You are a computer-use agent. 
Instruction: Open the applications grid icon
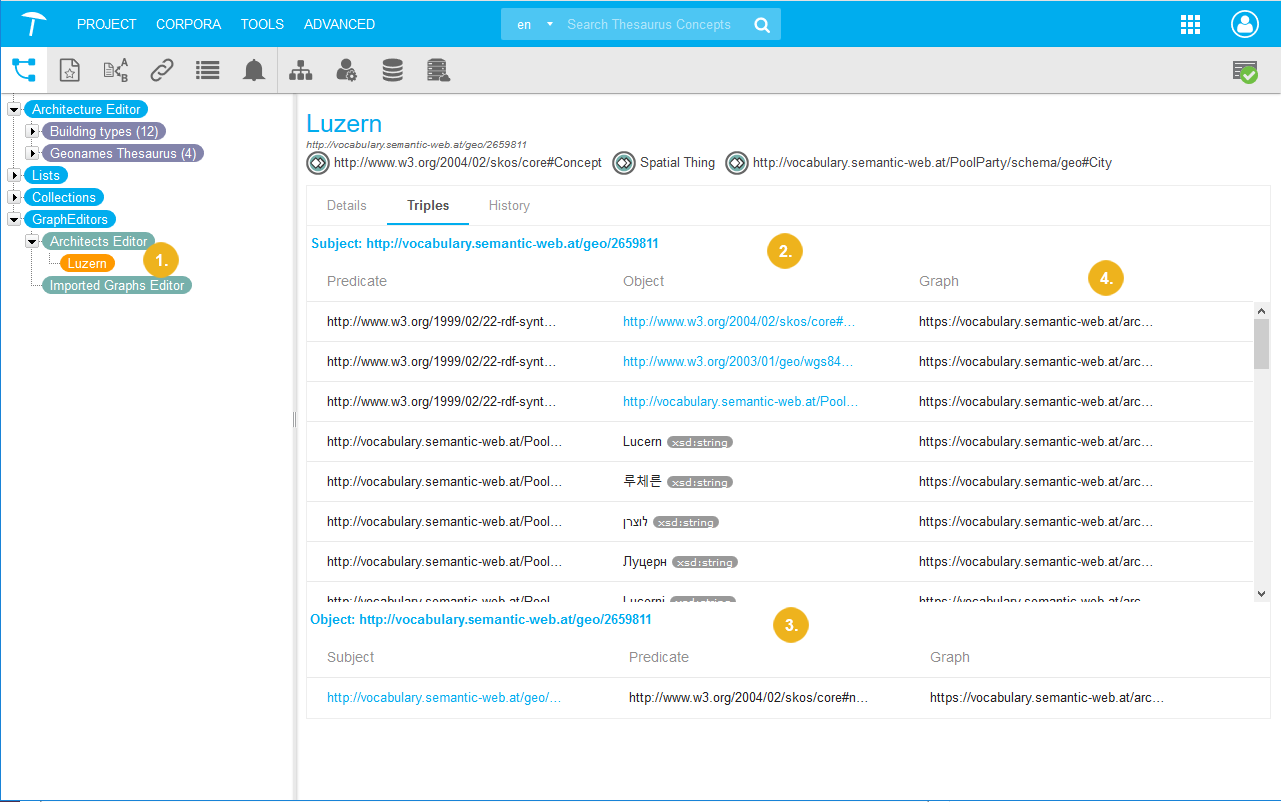point(1190,25)
